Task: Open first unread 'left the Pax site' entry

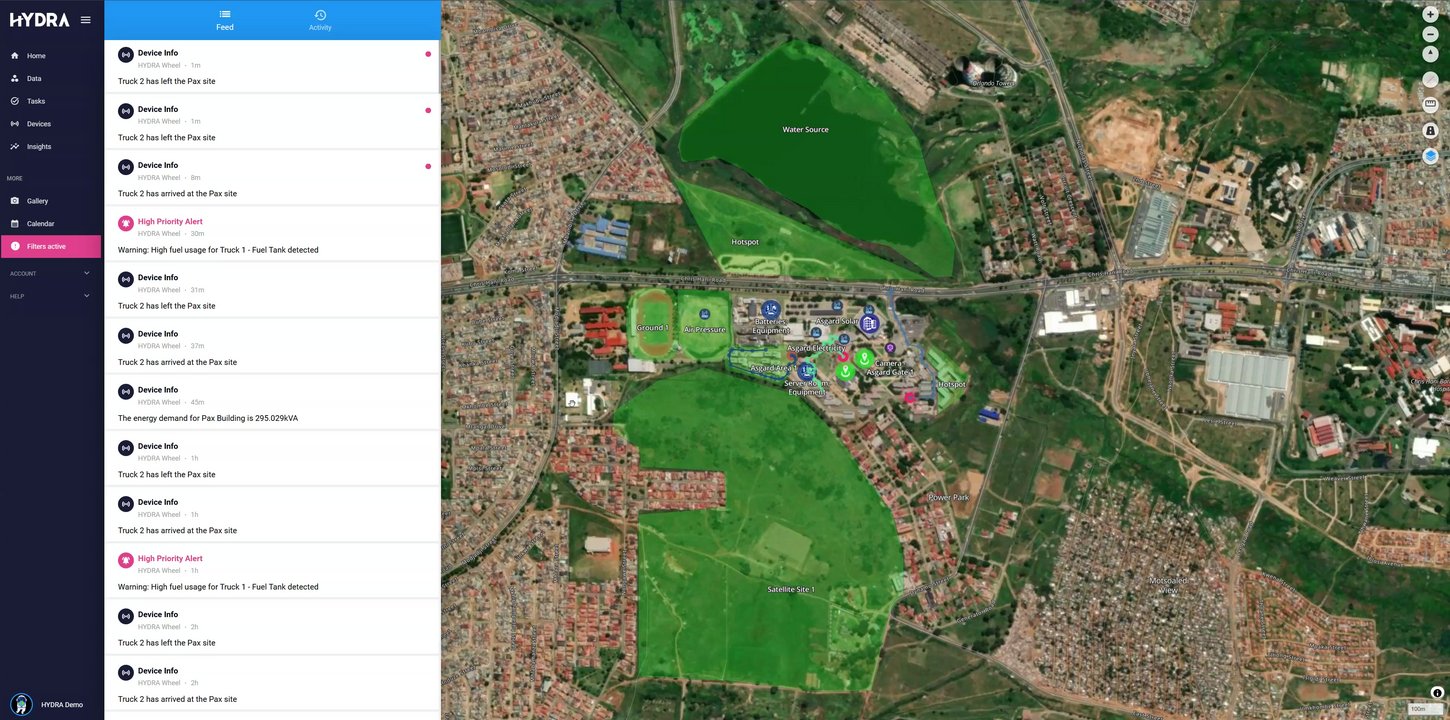Action: (x=272, y=66)
